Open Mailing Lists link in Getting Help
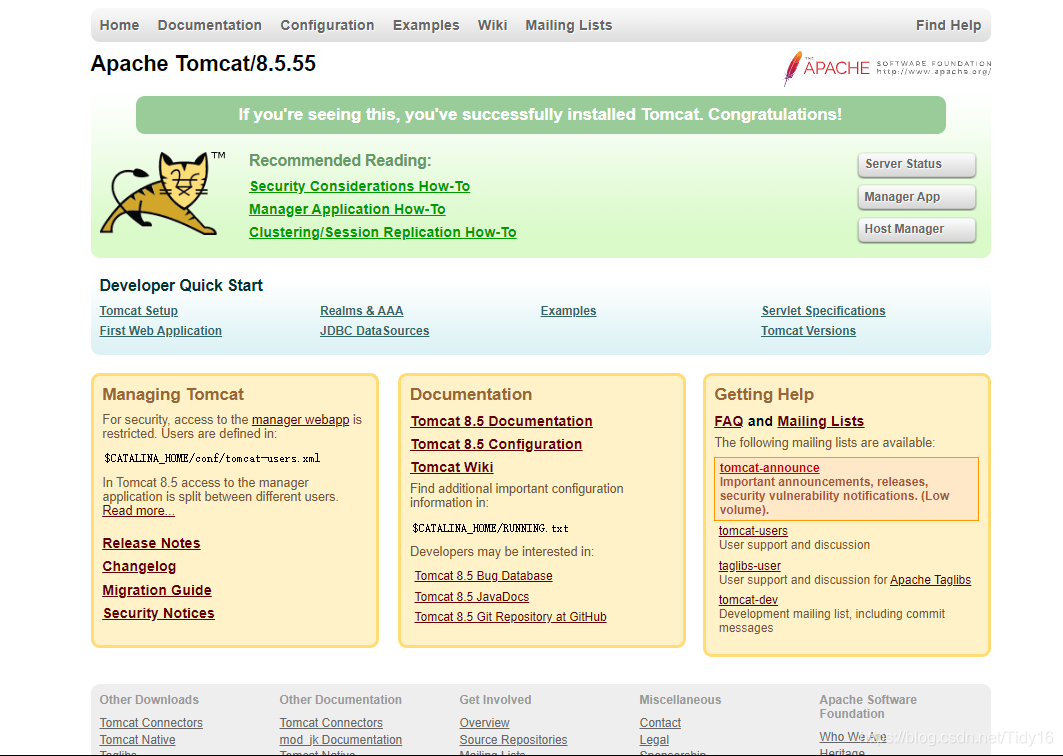The height and width of the screenshot is (756, 1063). click(x=820, y=421)
